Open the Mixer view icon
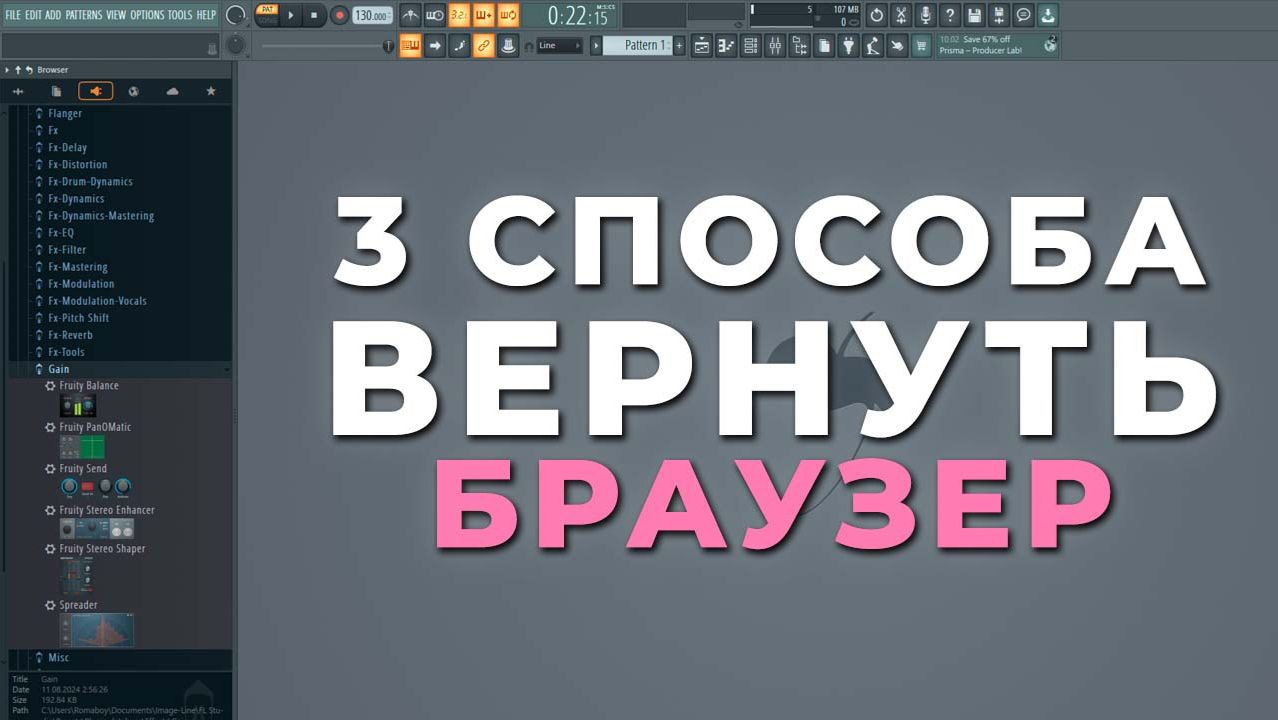1278x720 pixels. [775, 45]
